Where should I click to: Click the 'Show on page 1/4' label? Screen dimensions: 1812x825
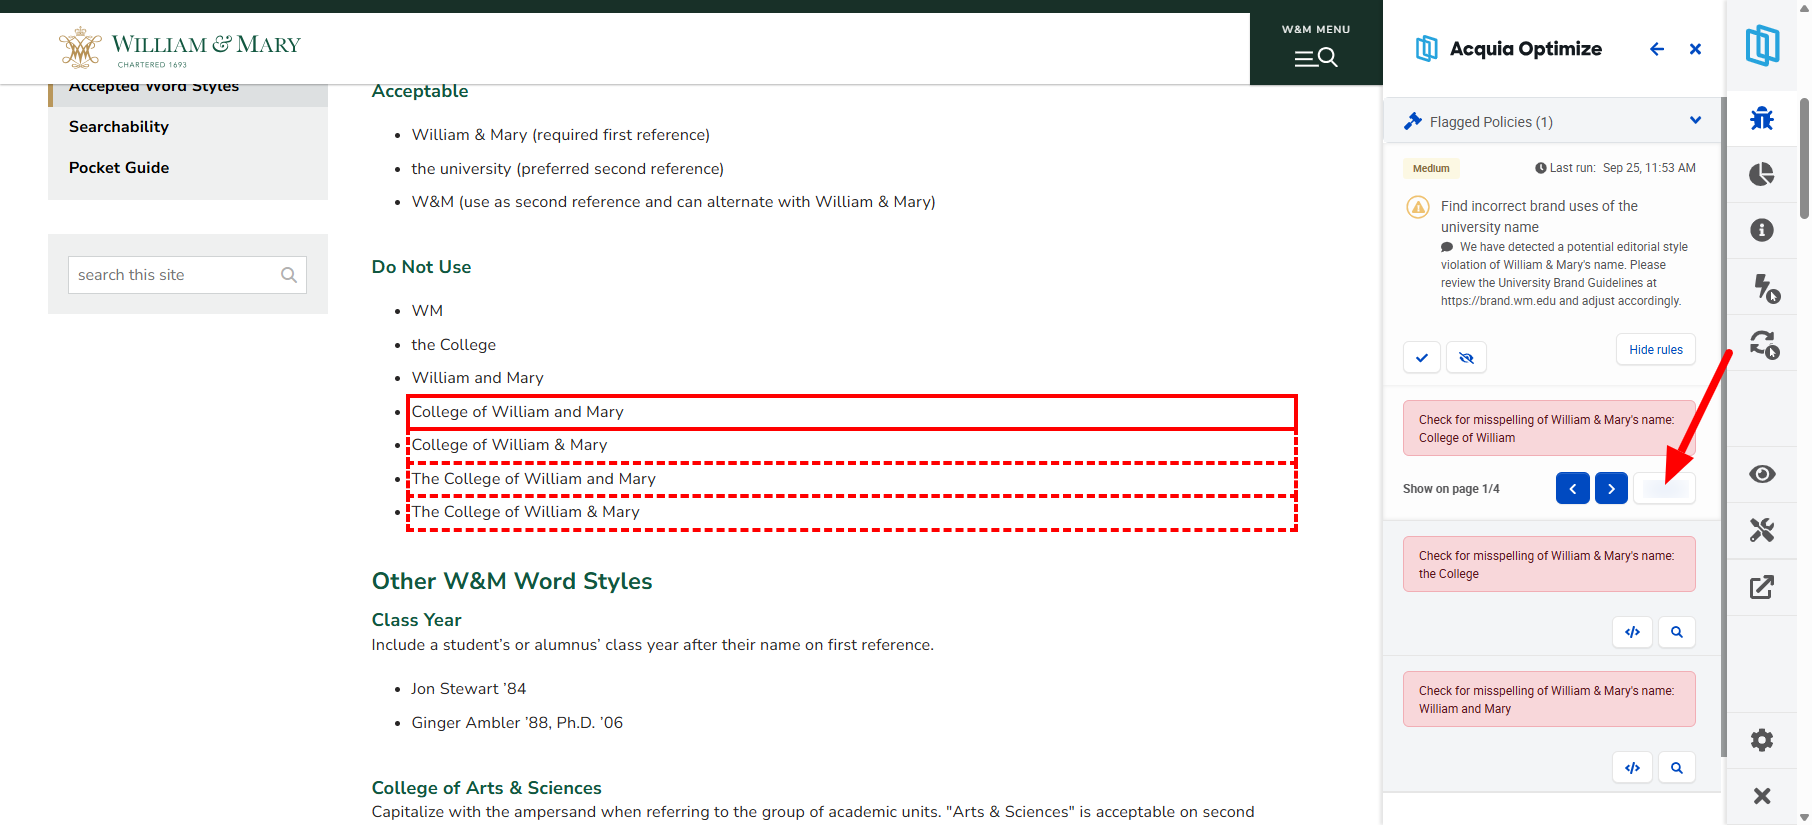pos(1451,489)
